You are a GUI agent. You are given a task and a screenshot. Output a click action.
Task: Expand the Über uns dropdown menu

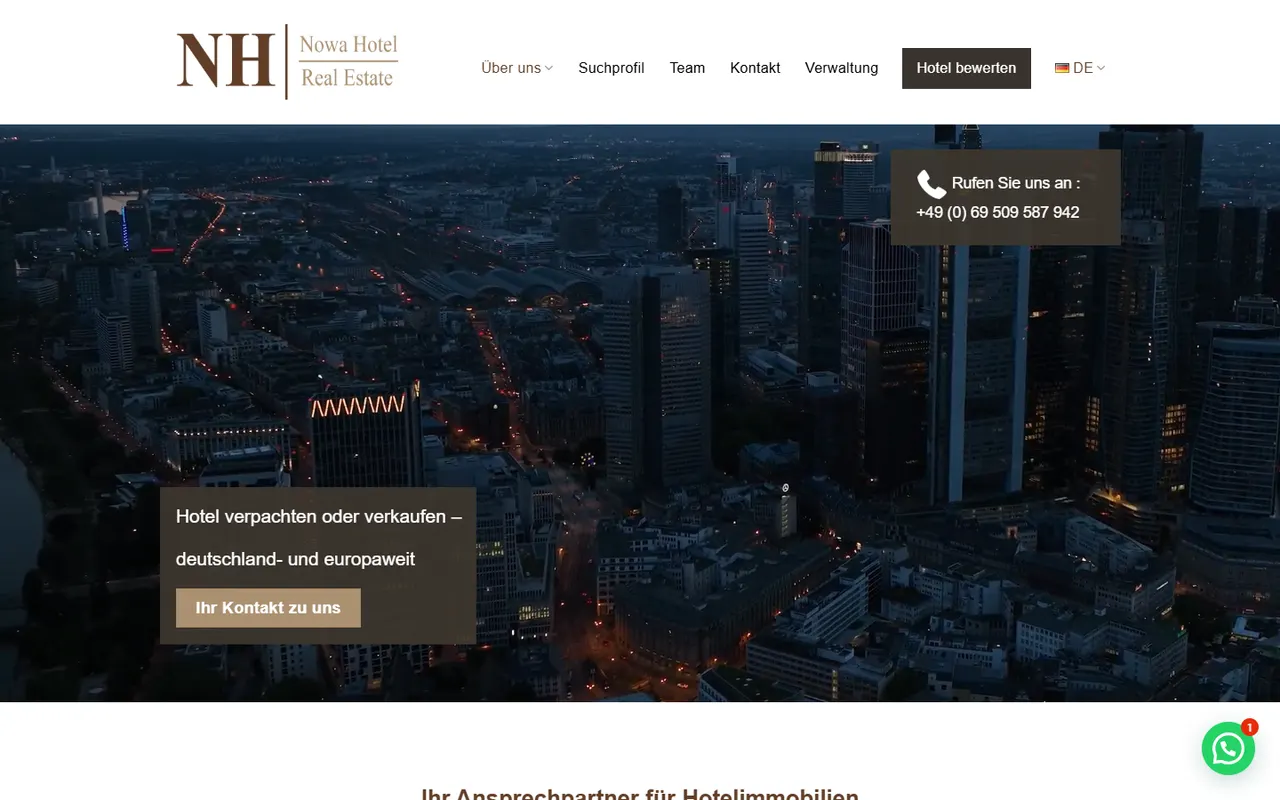pyautogui.click(x=517, y=68)
